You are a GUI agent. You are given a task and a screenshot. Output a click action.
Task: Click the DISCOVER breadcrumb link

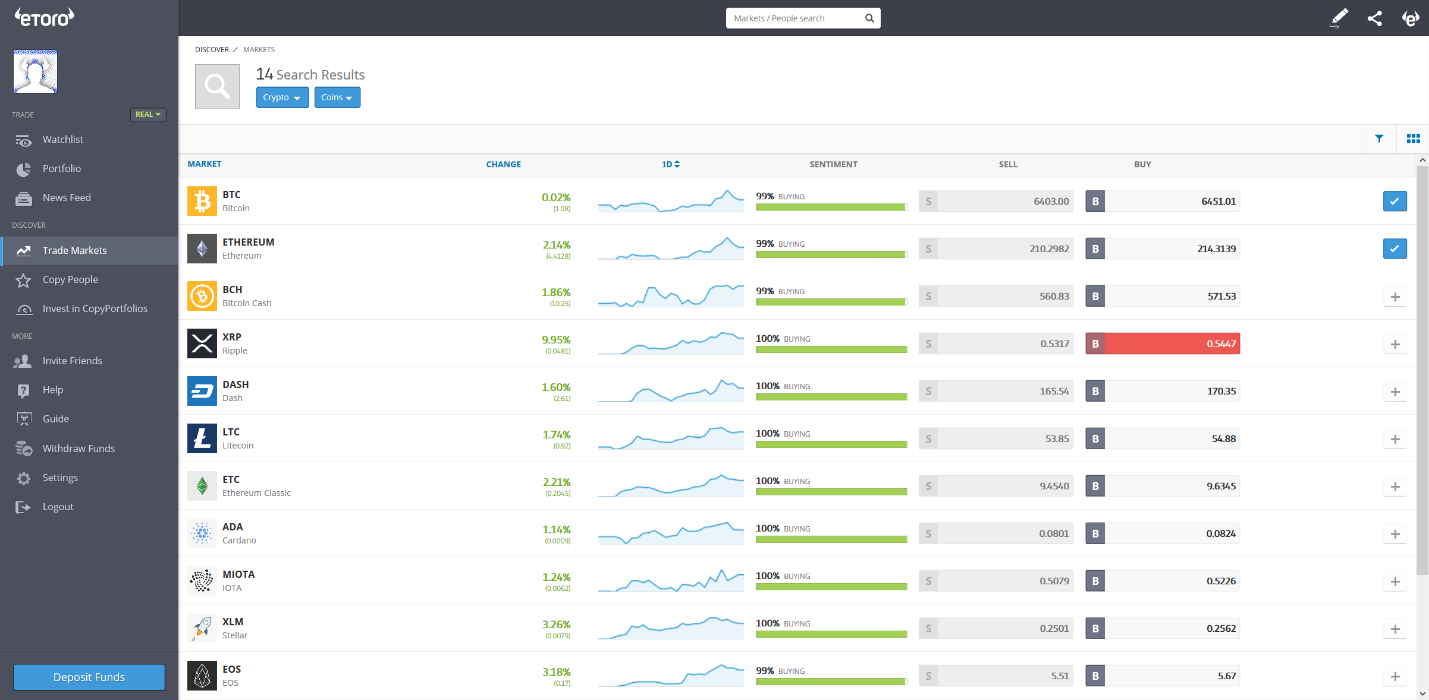(x=212, y=49)
